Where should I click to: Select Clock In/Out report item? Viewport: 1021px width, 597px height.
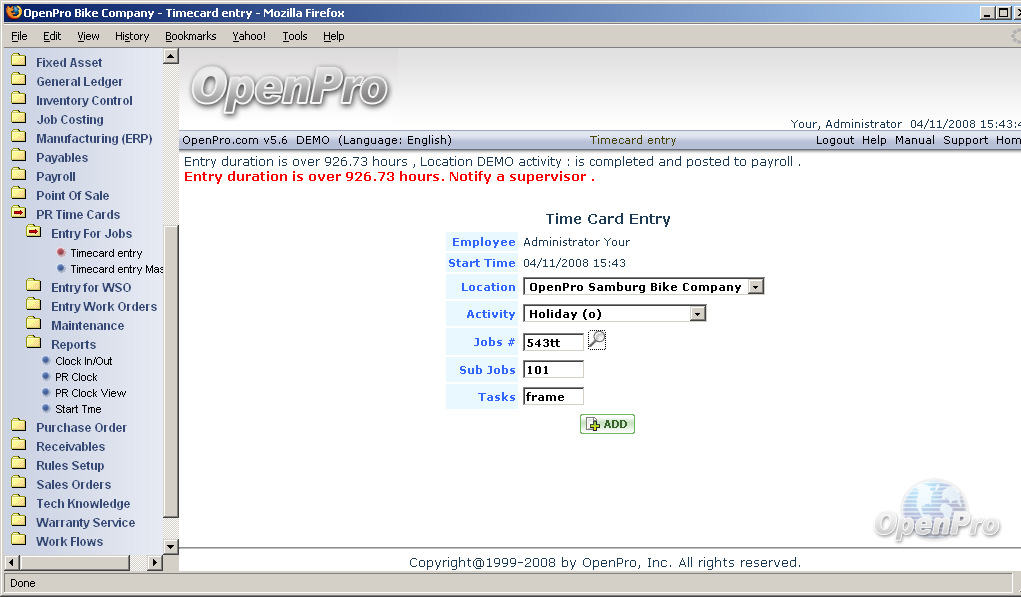pyautogui.click(x=83, y=361)
